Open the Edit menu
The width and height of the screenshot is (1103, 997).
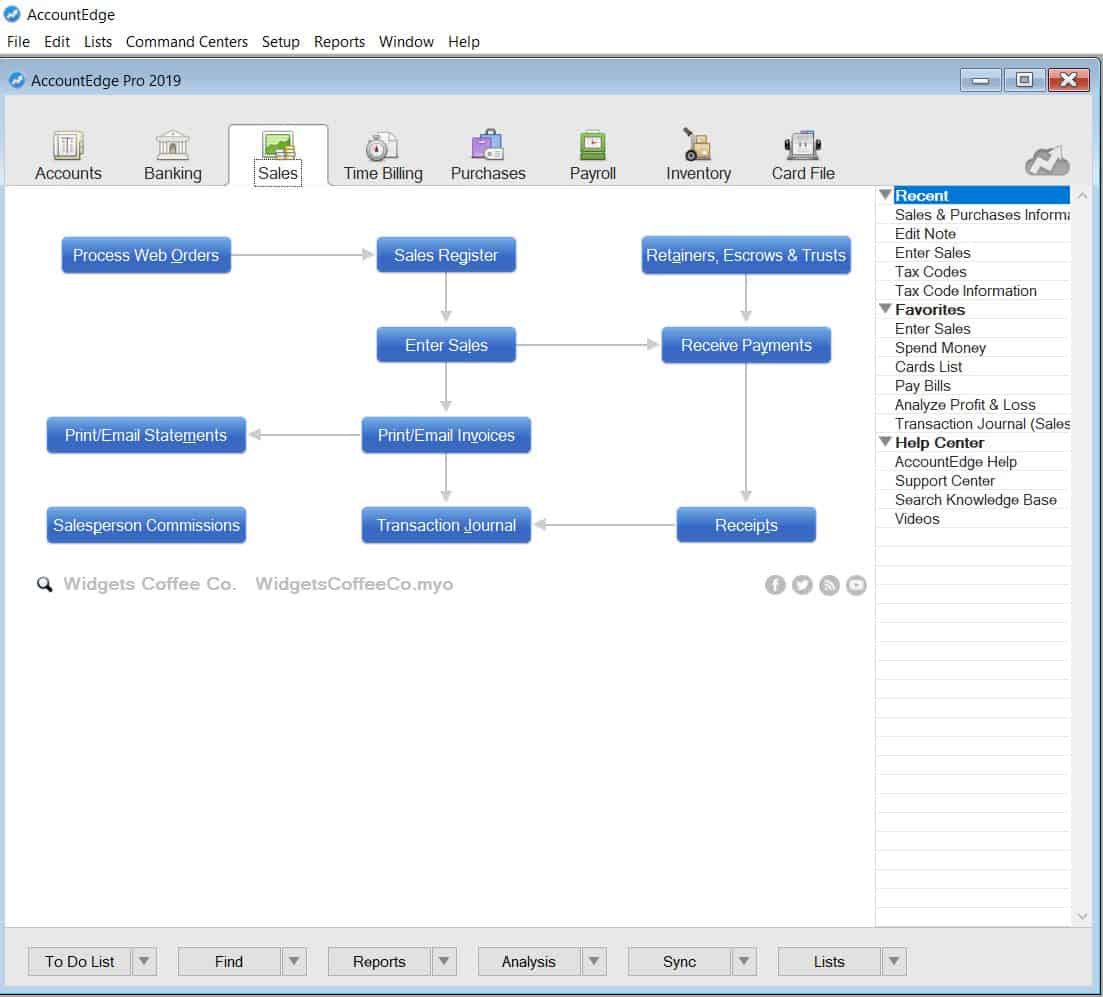(x=57, y=42)
